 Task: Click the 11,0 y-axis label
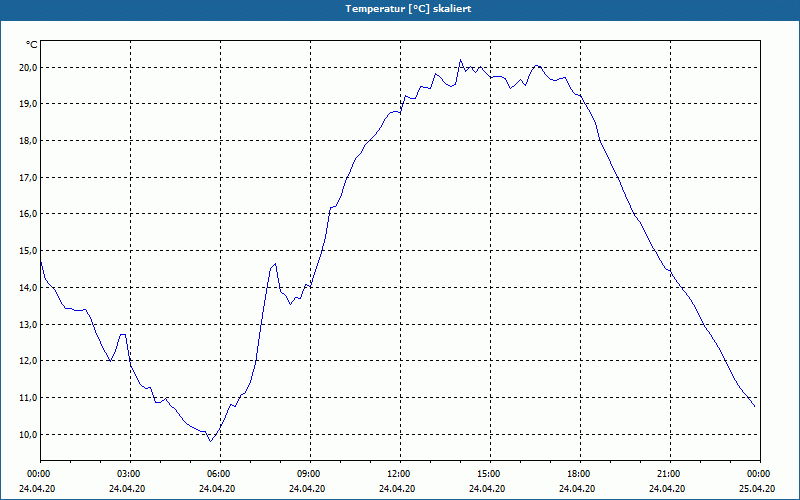28,397
